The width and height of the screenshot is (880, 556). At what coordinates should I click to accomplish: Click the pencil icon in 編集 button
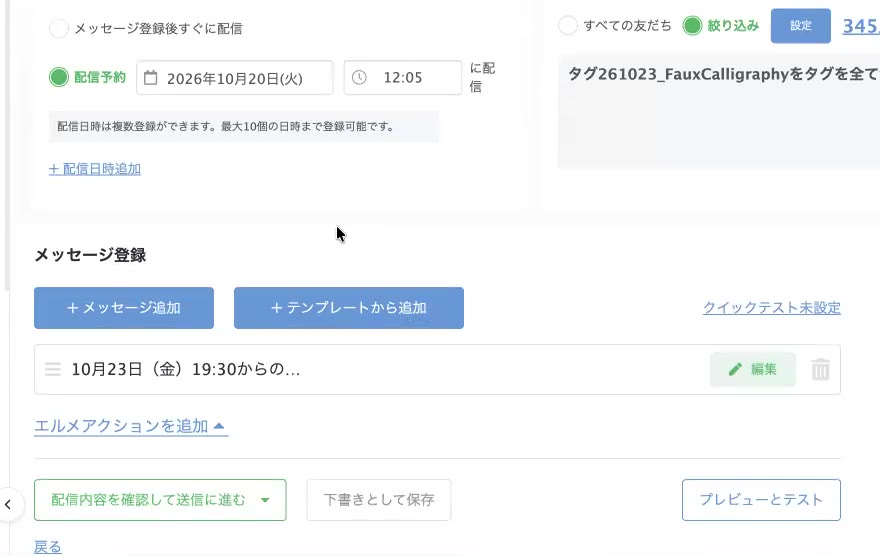pyautogui.click(x=735, y=369)
